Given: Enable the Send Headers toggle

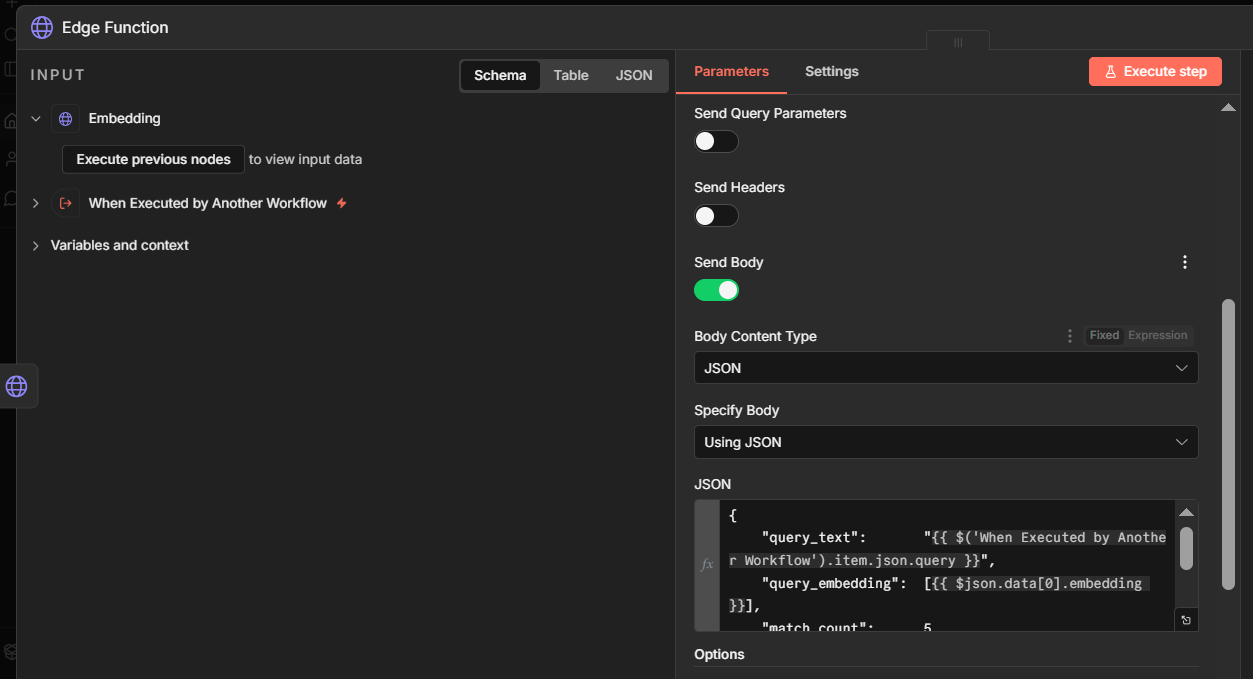Looking at the screenshot, I should coord(716,216).
